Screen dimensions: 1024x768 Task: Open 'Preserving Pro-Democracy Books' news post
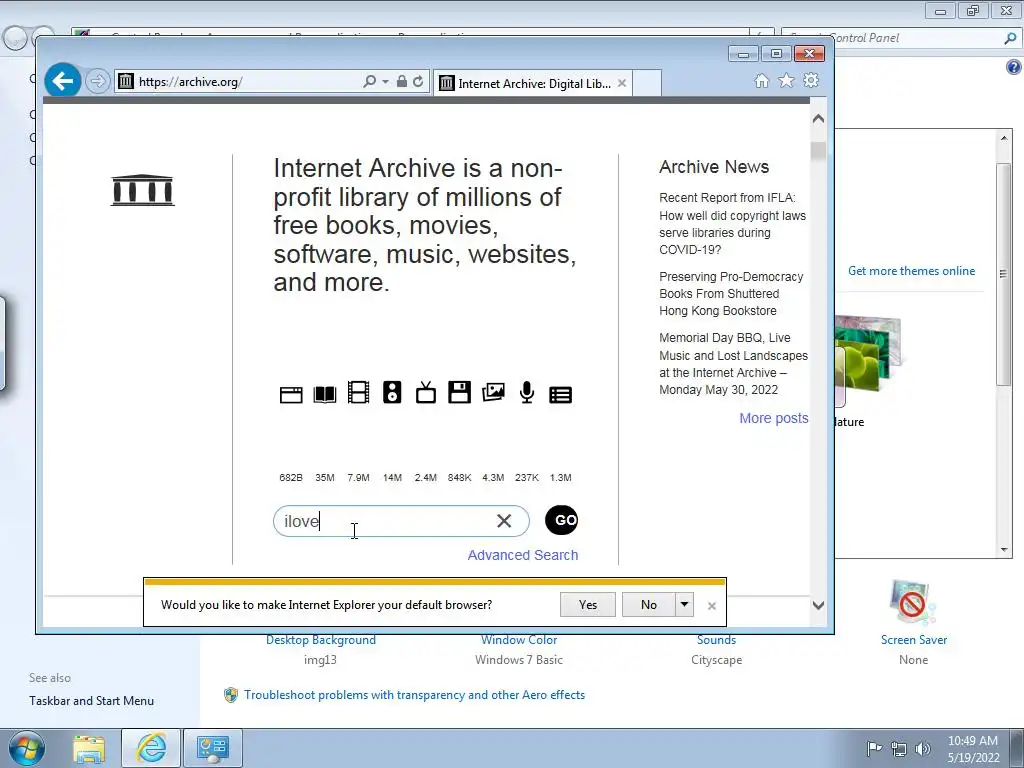click(731, 294)
